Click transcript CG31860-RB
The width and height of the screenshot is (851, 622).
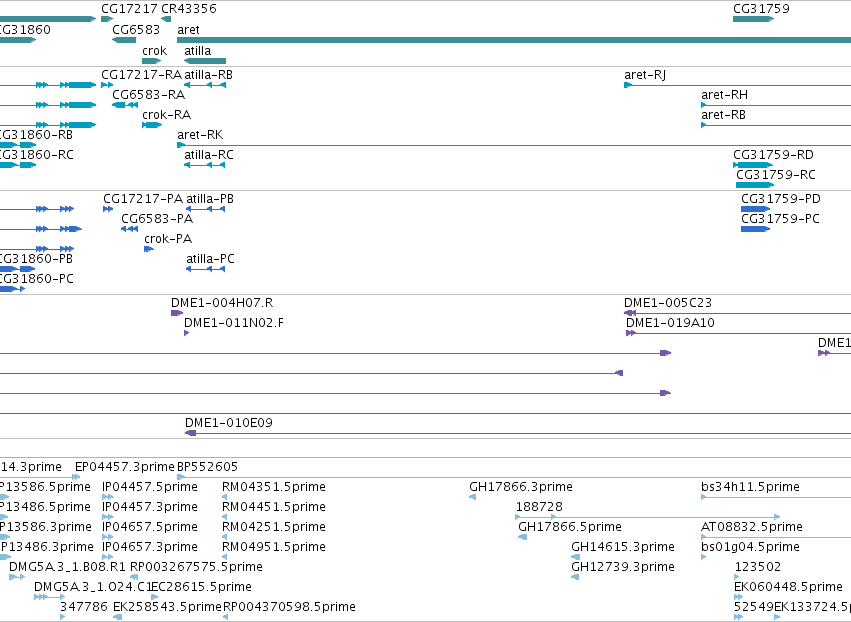(x=36, y=135)
